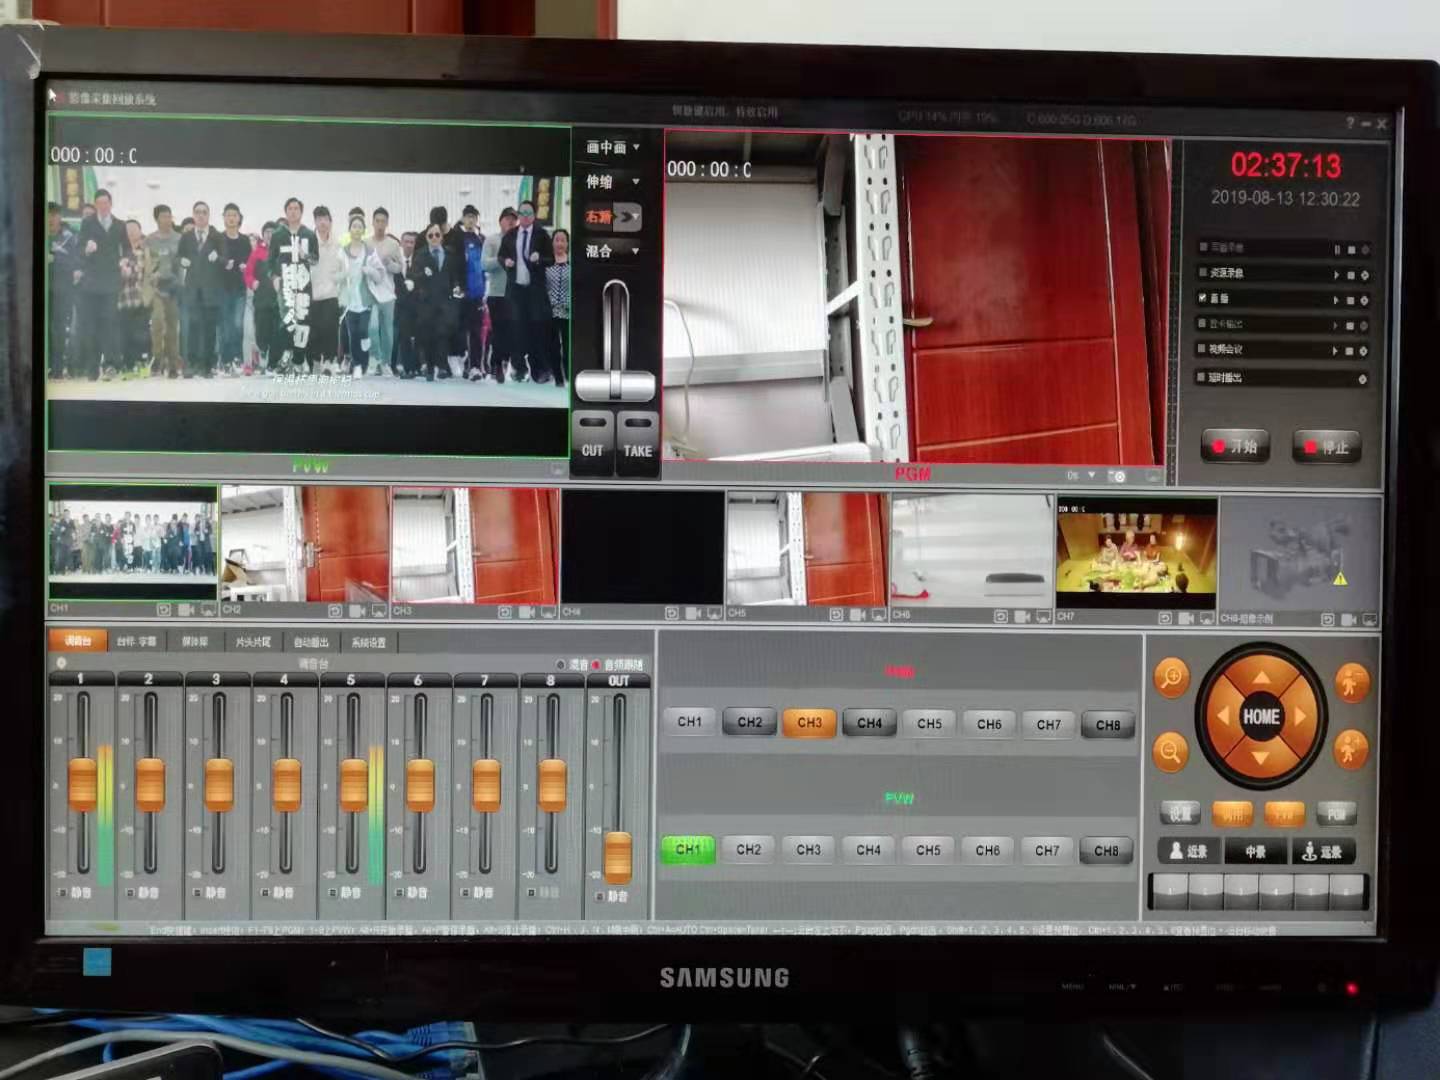Viewport: 1440px width, 1080px height.
Task: Click the CH8 camera placeholder thumbnail
Action: pos(1300,555)
